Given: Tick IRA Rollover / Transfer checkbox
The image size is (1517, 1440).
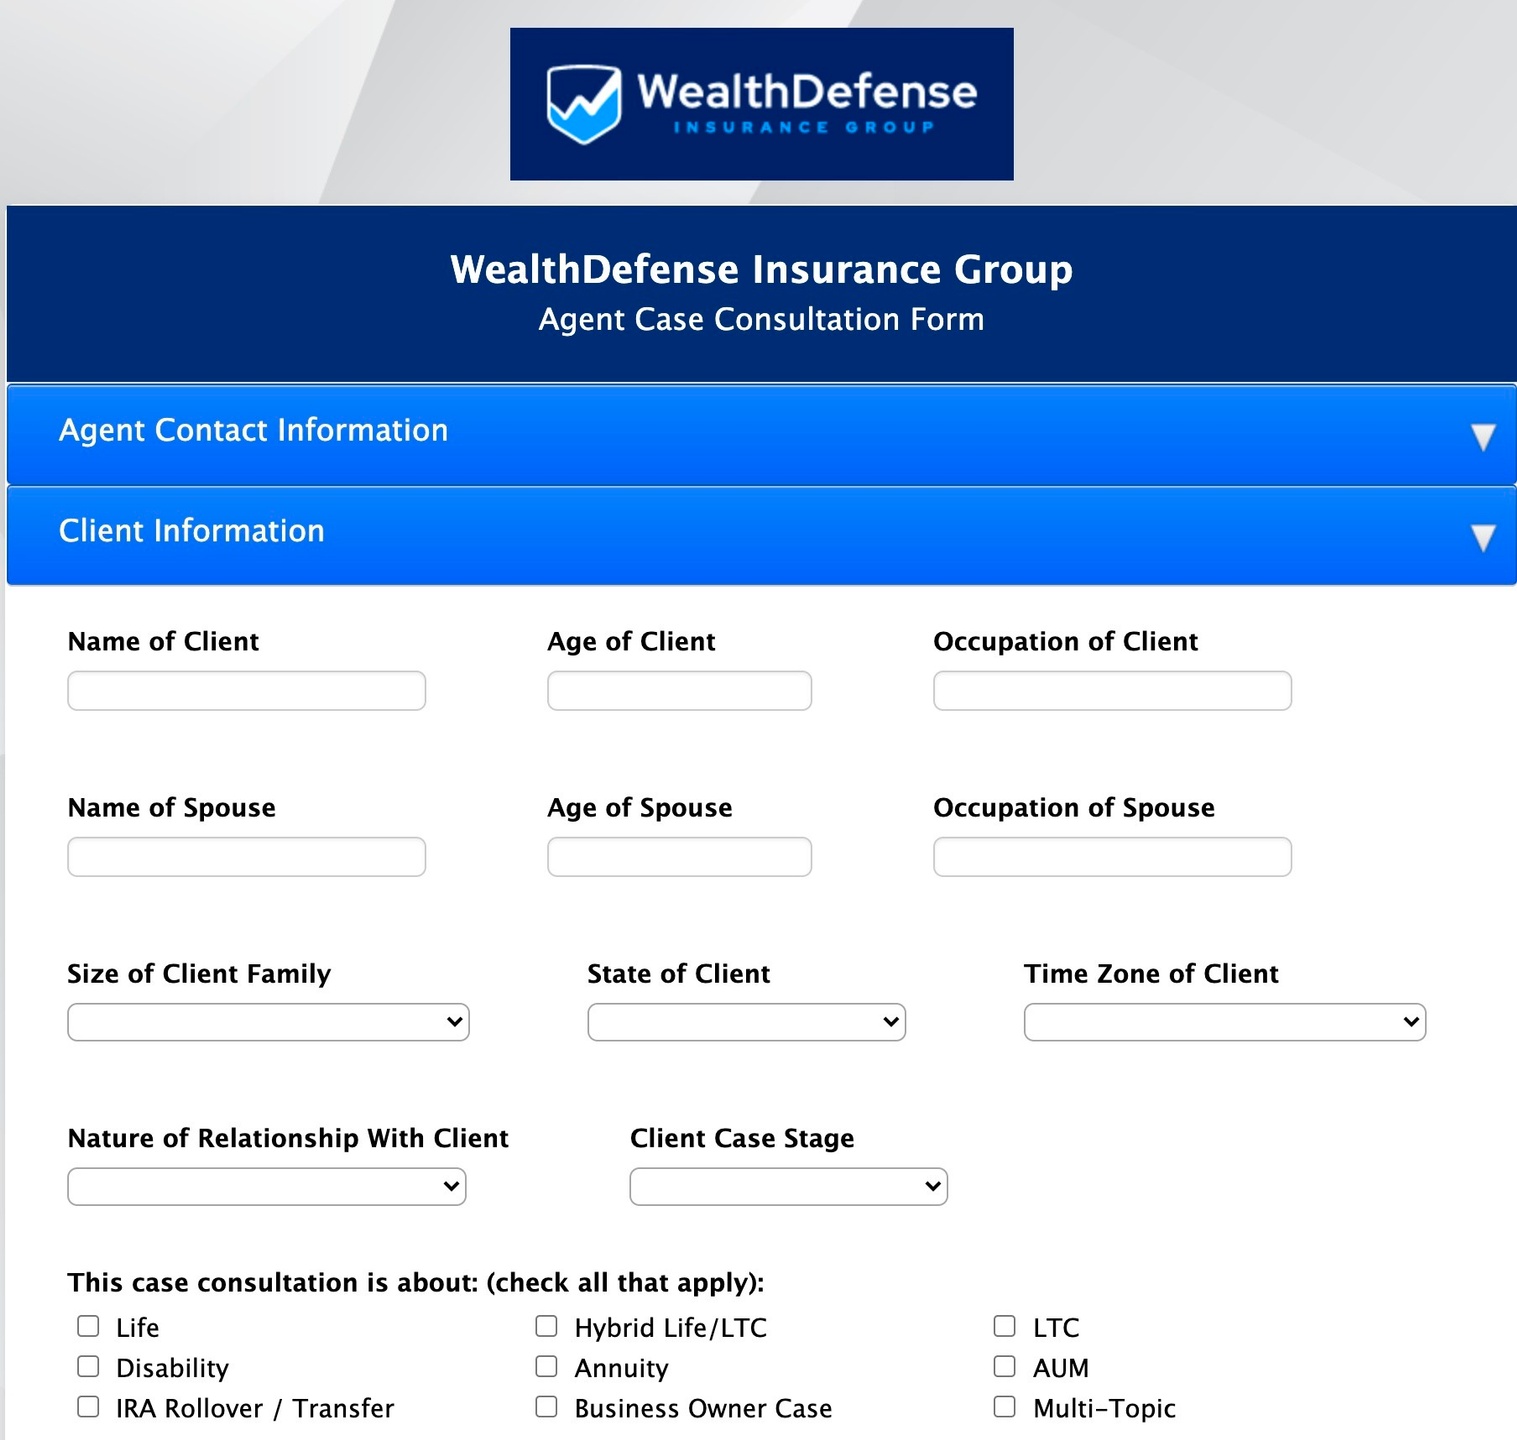Looking at the screenshot, I should tap(88, 1406).
